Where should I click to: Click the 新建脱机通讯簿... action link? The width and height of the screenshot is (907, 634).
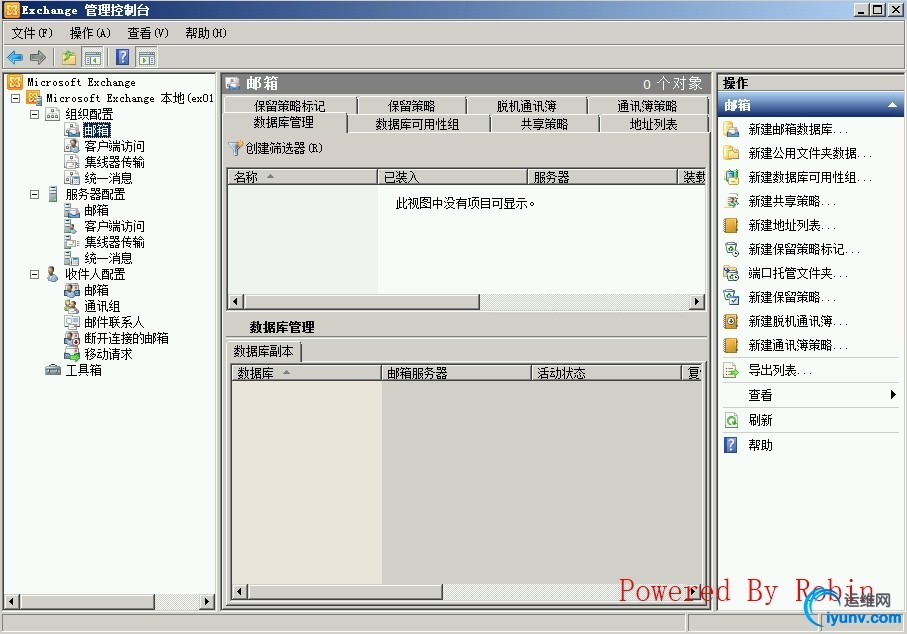point(798,321)
